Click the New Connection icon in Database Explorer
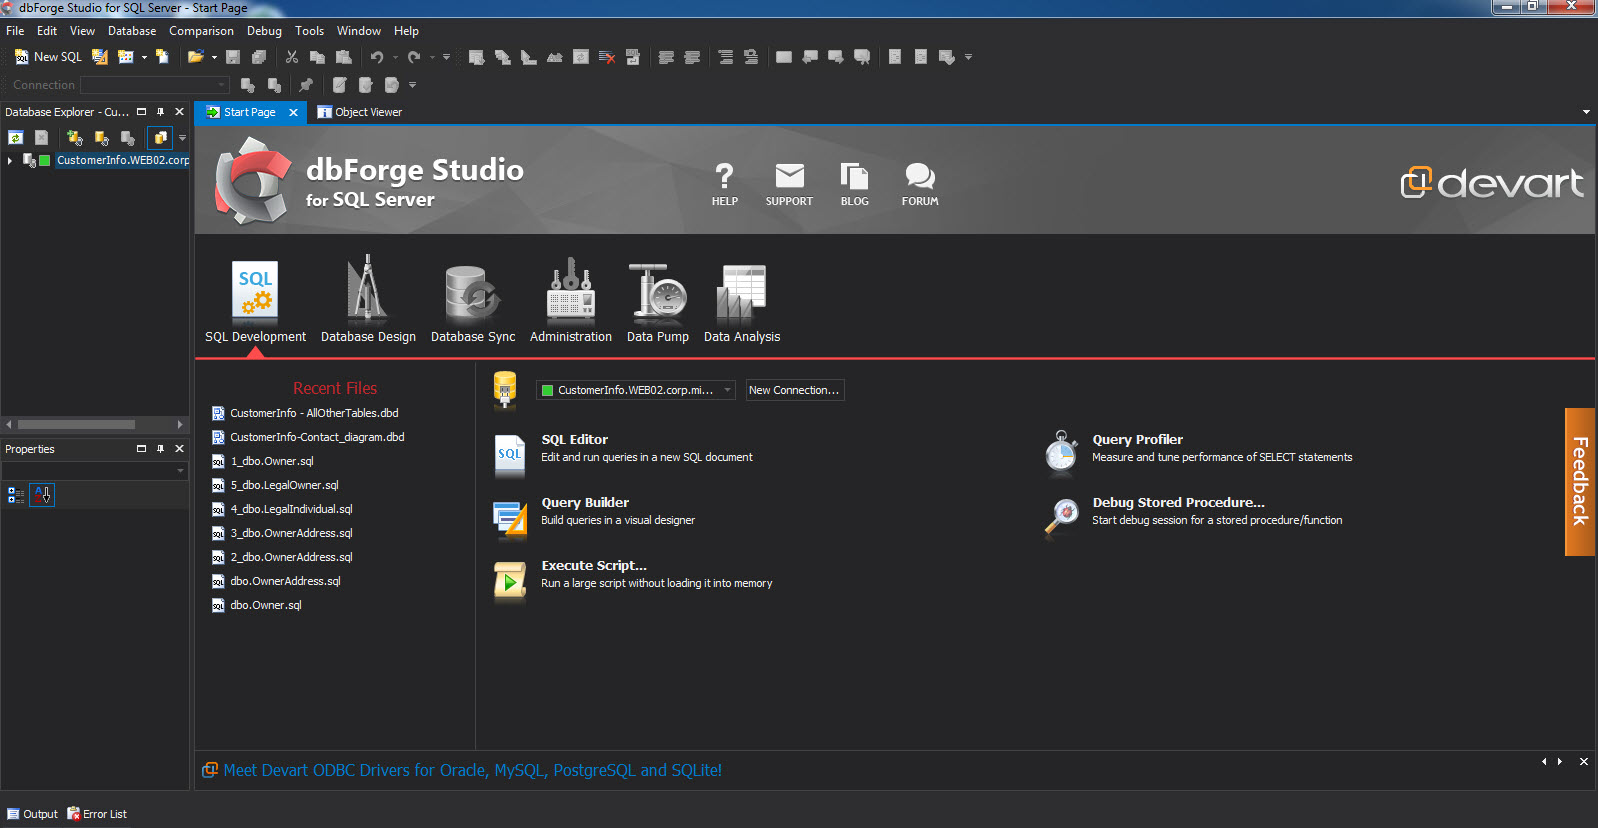This screenshot has height=828, width=1598. click(74, 138)
